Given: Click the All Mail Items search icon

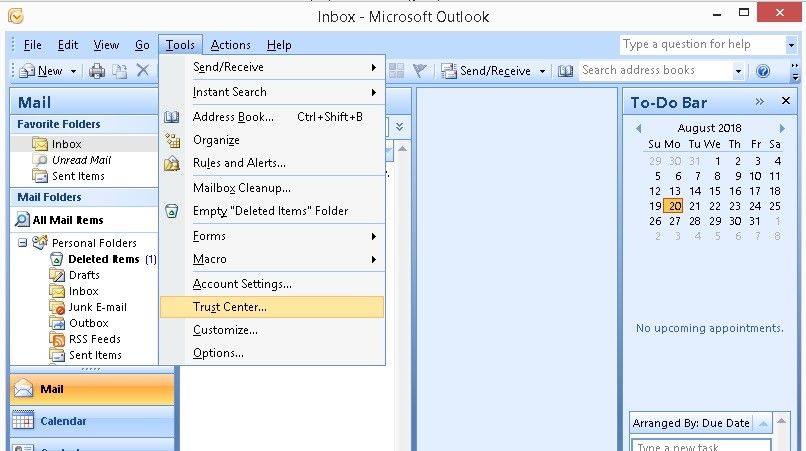Looking at the screenshot, I should 22,220.
